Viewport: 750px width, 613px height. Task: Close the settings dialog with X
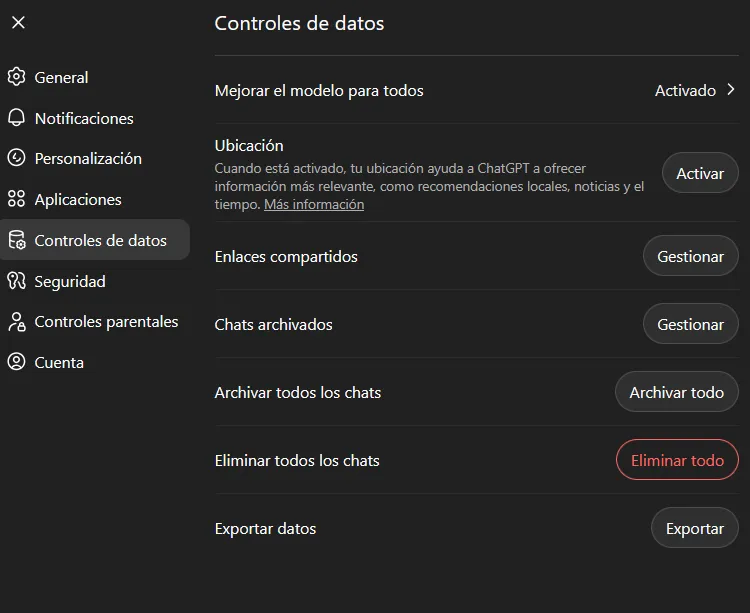(18, 22)
